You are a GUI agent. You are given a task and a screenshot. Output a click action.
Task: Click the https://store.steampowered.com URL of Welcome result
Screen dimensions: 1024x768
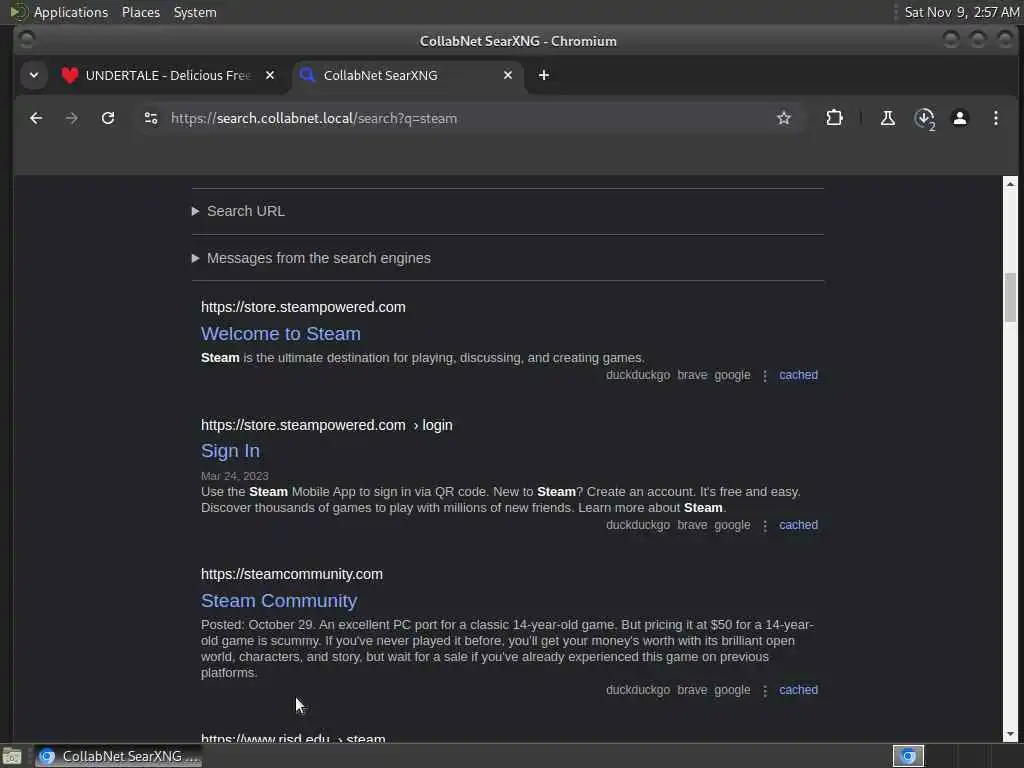click(x=303, y=307)
